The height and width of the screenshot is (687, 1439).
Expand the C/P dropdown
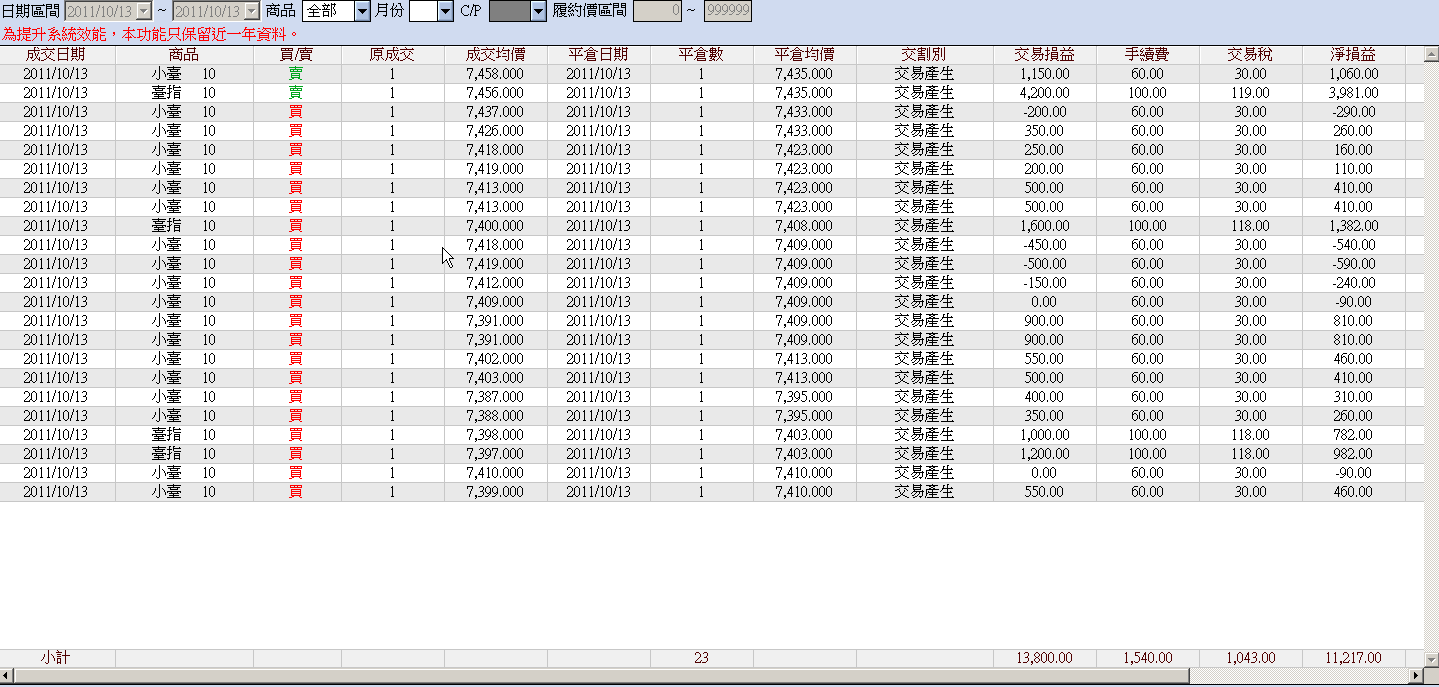pos(538,11)
